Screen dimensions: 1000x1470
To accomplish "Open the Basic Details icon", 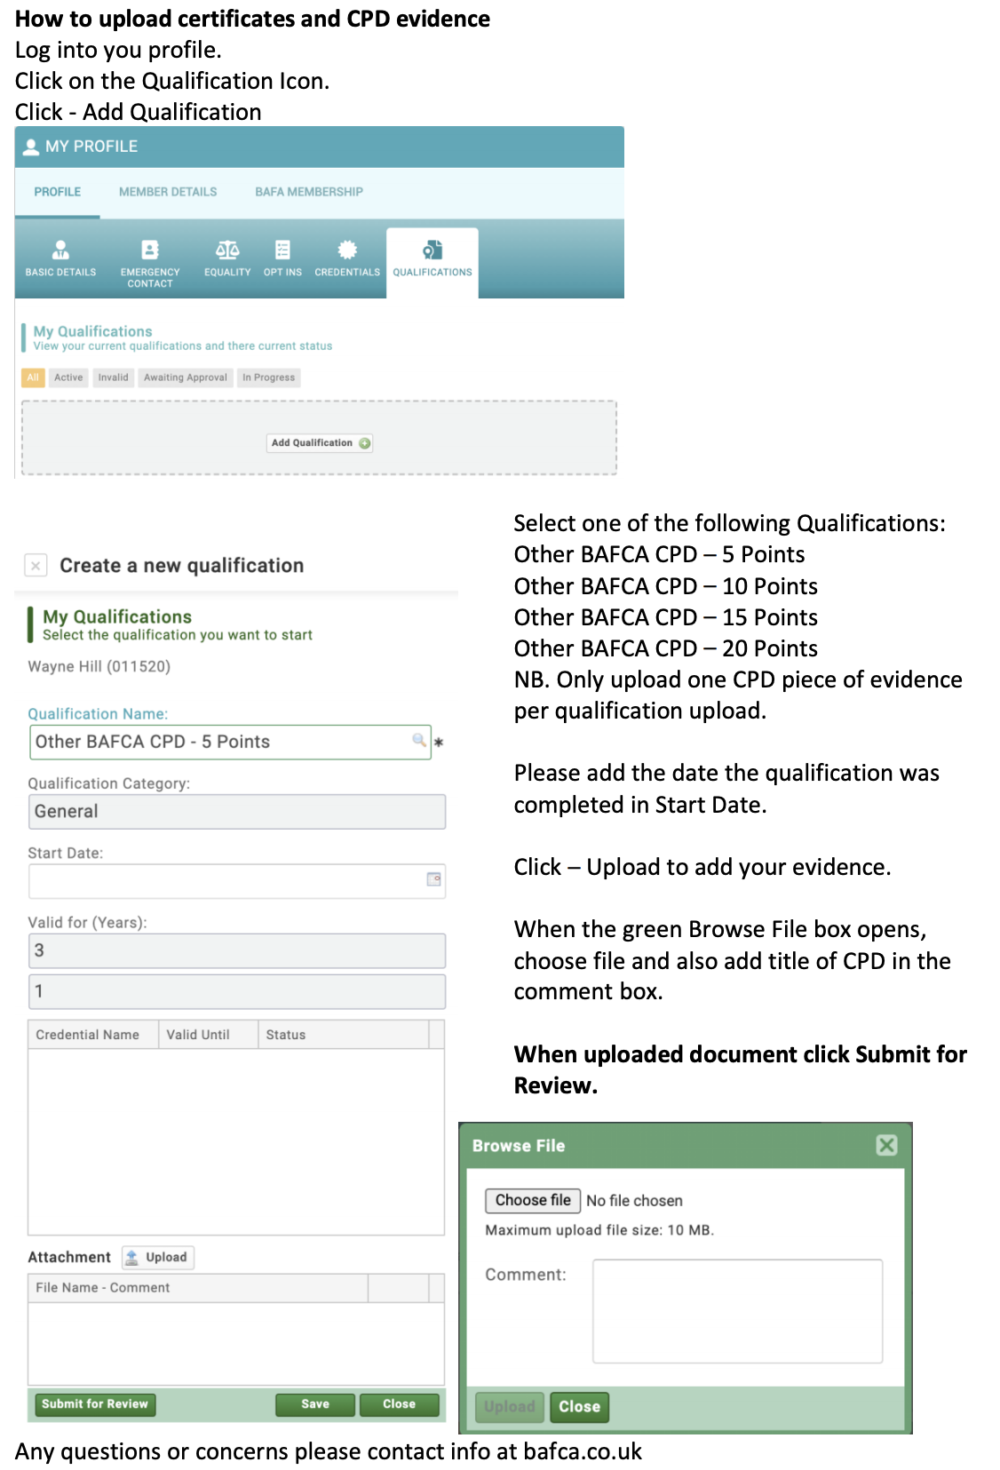I will point(61,251).
